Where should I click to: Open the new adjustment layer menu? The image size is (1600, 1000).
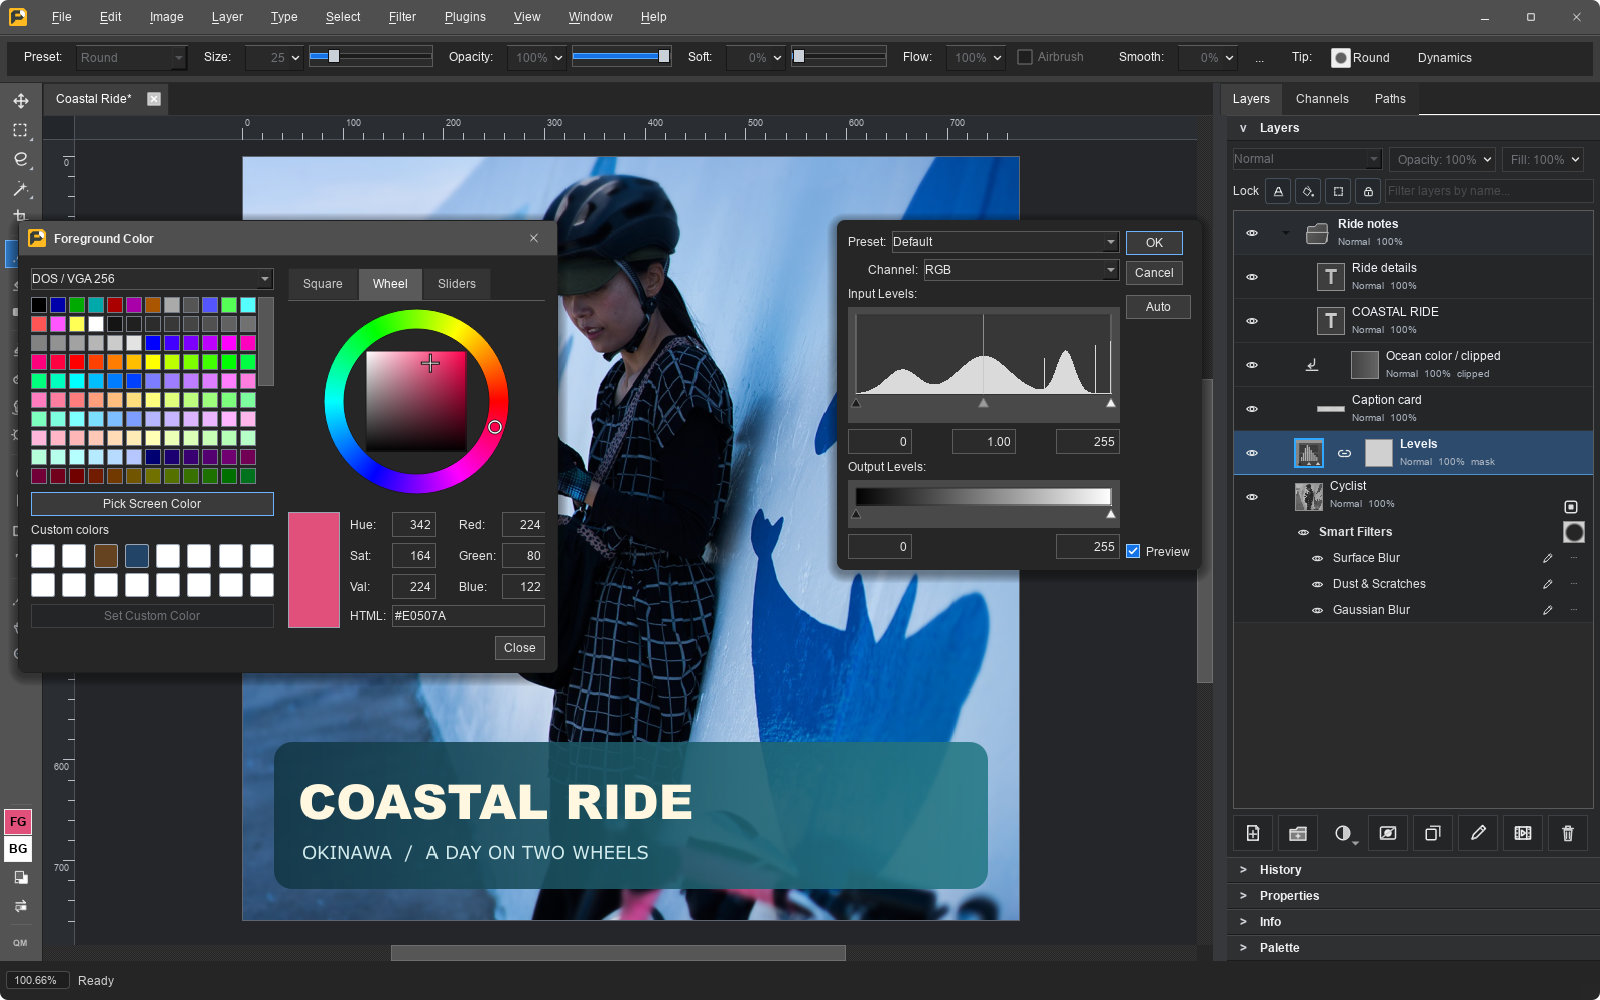click(1343, 833)
